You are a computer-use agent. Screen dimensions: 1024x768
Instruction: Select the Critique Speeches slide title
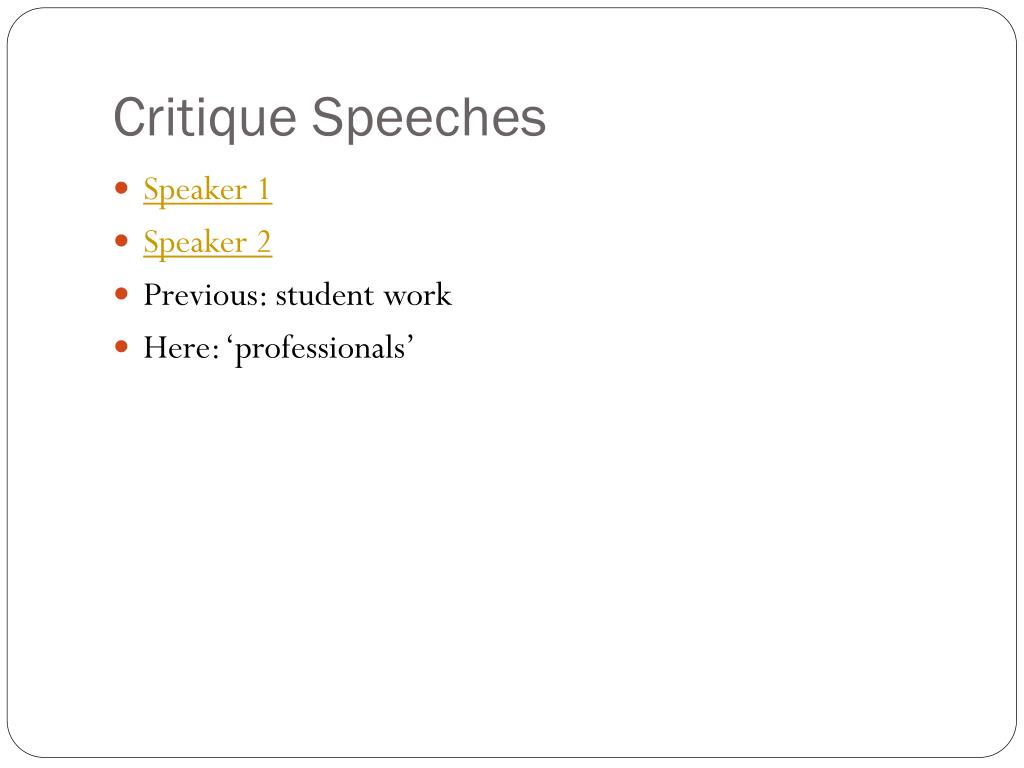[329, 118]
